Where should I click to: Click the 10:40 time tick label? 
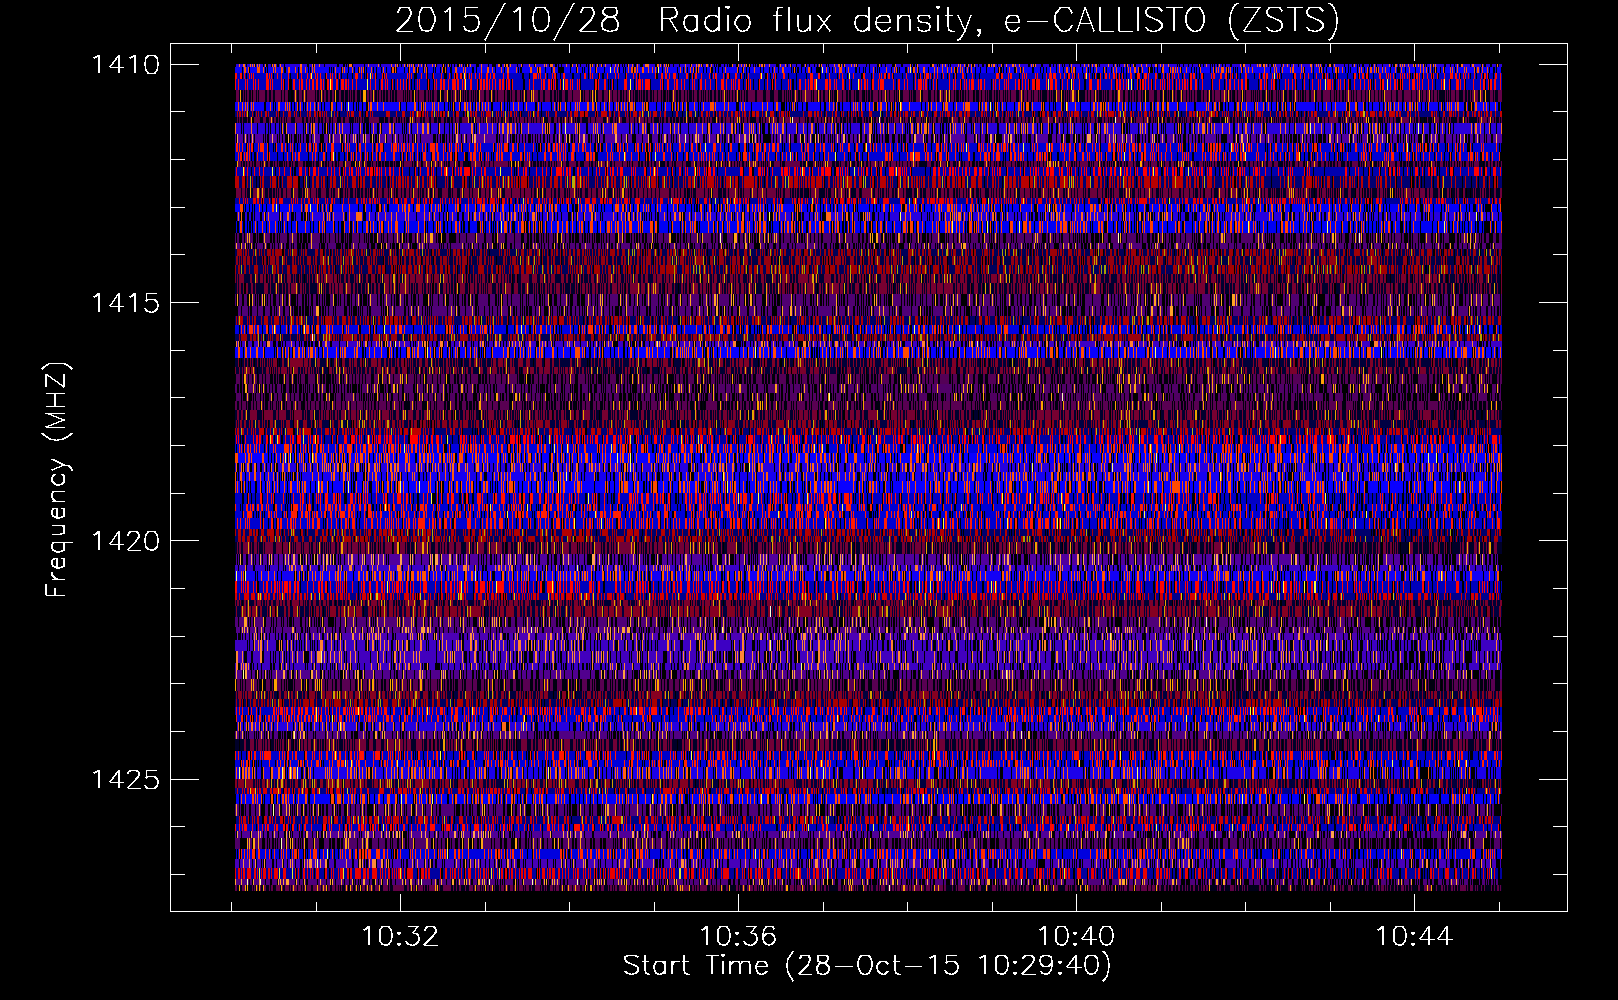(1076, 937)
